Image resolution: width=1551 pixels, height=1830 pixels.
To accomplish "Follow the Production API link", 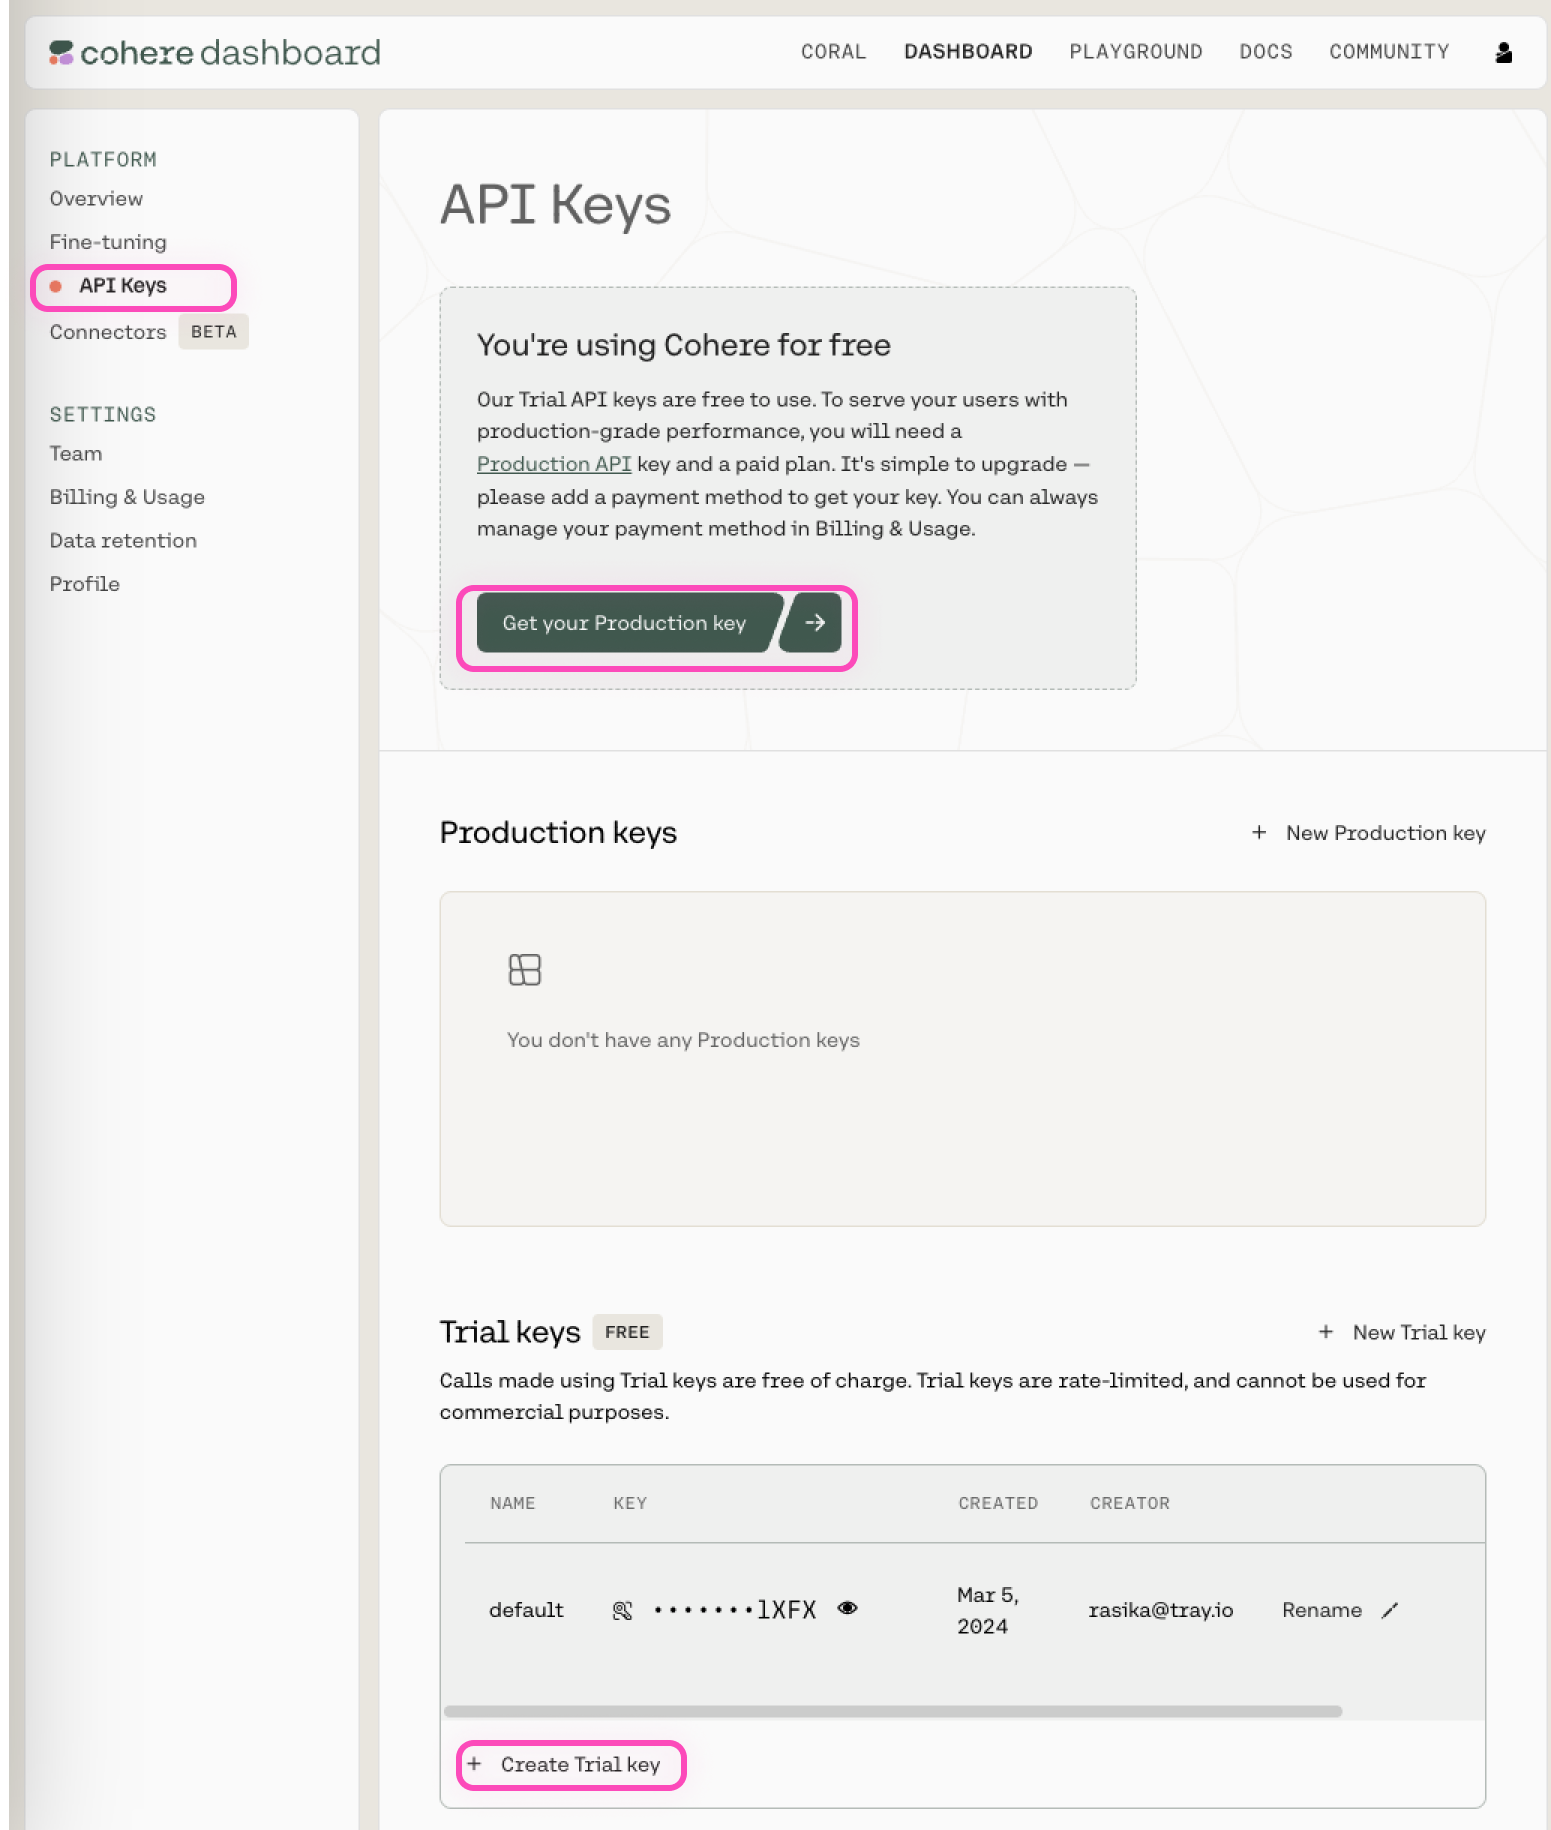I will tap(553, 464).
